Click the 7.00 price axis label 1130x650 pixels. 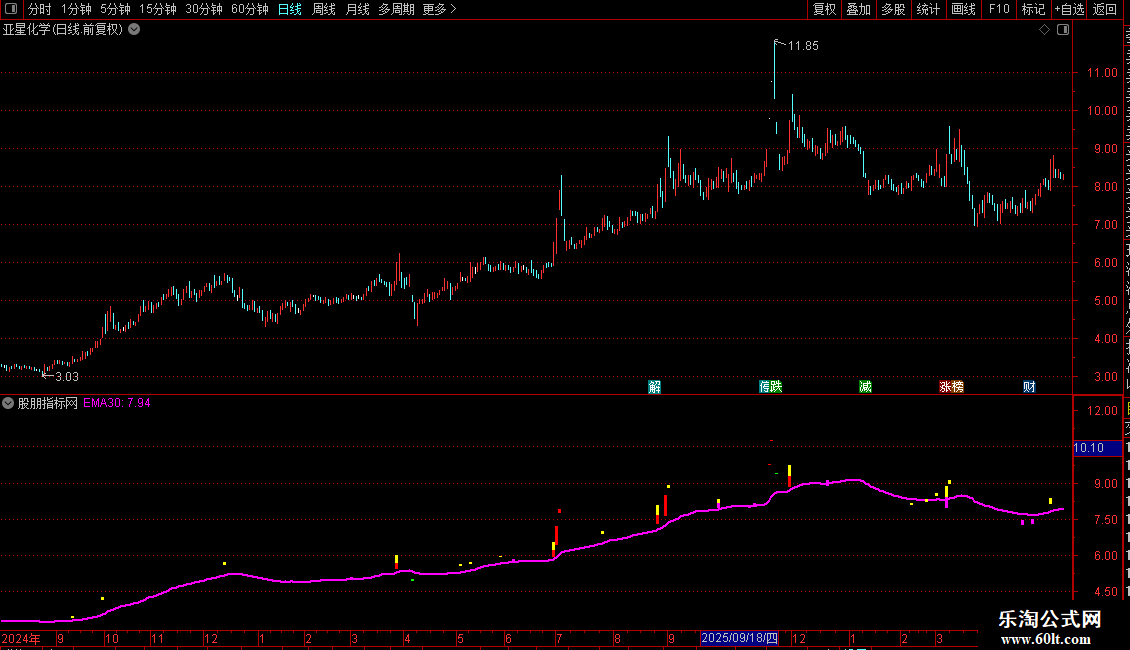pos(1105,224)
